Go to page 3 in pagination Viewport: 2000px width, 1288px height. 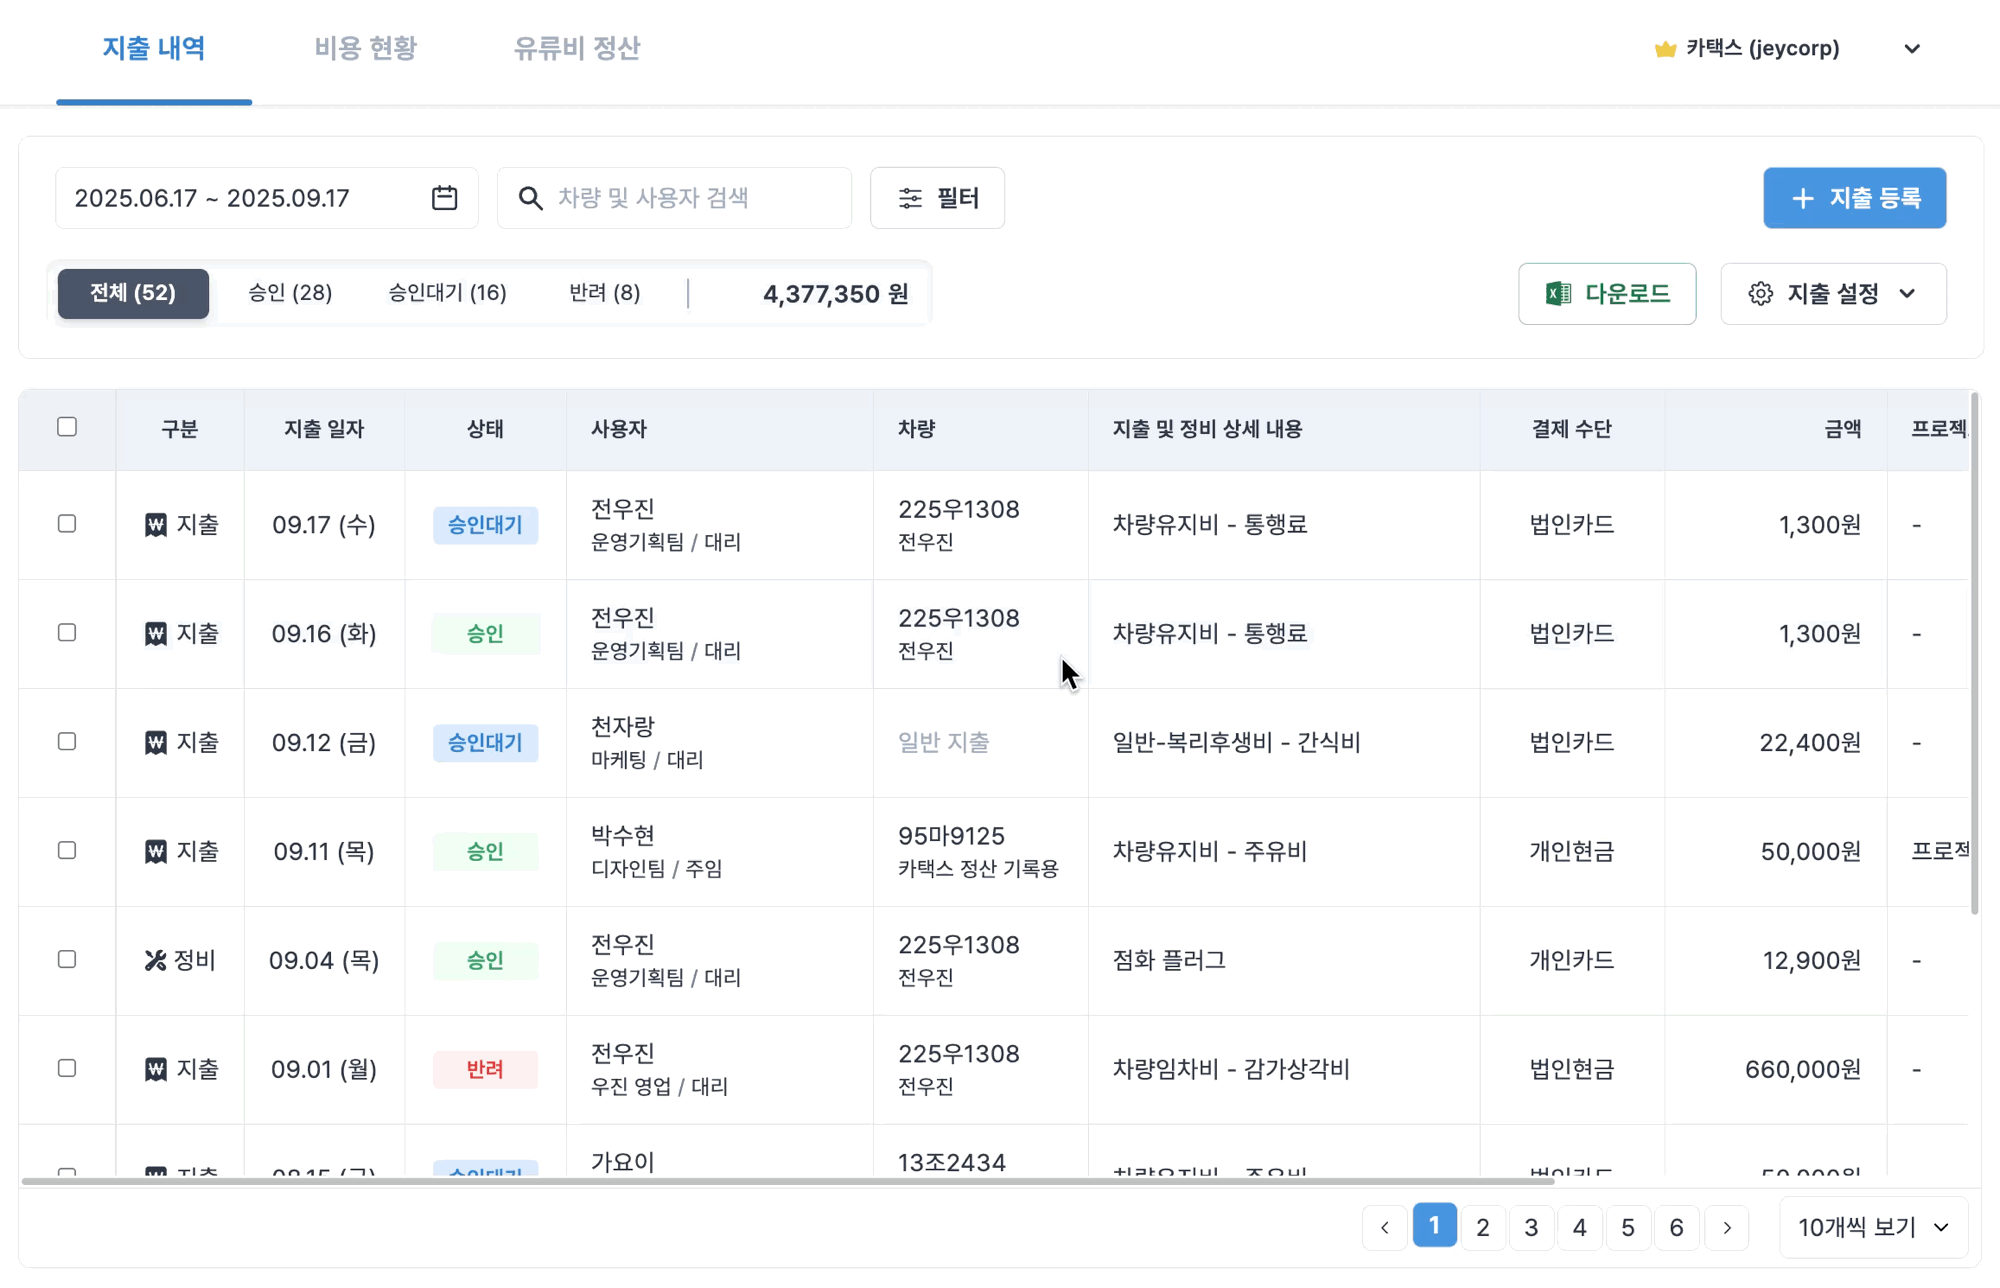pos(1531,1228)
